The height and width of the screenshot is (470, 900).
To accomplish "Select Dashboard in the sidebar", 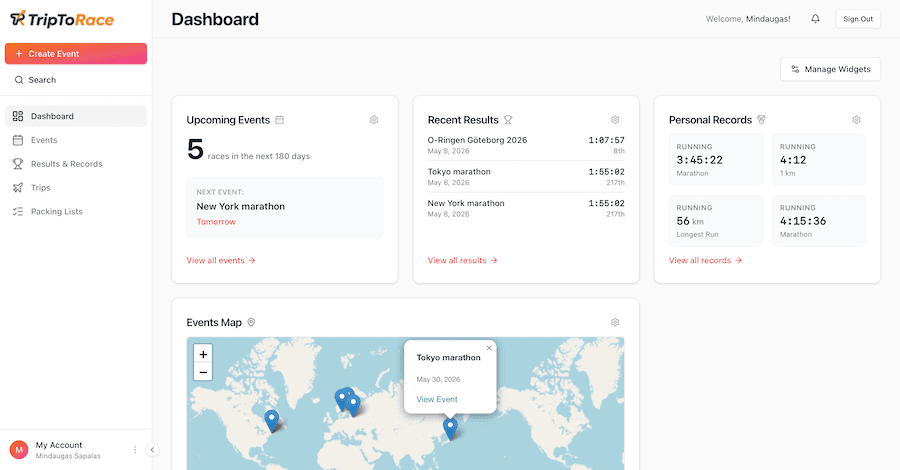I will point(76,116).
